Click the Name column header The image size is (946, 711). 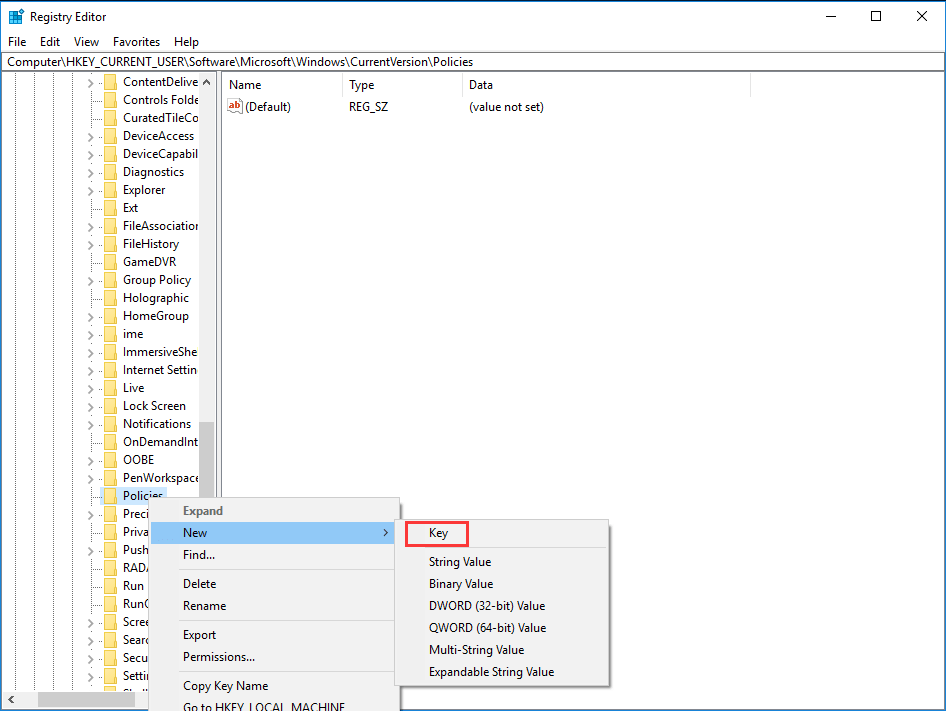(x=282, y=84)
